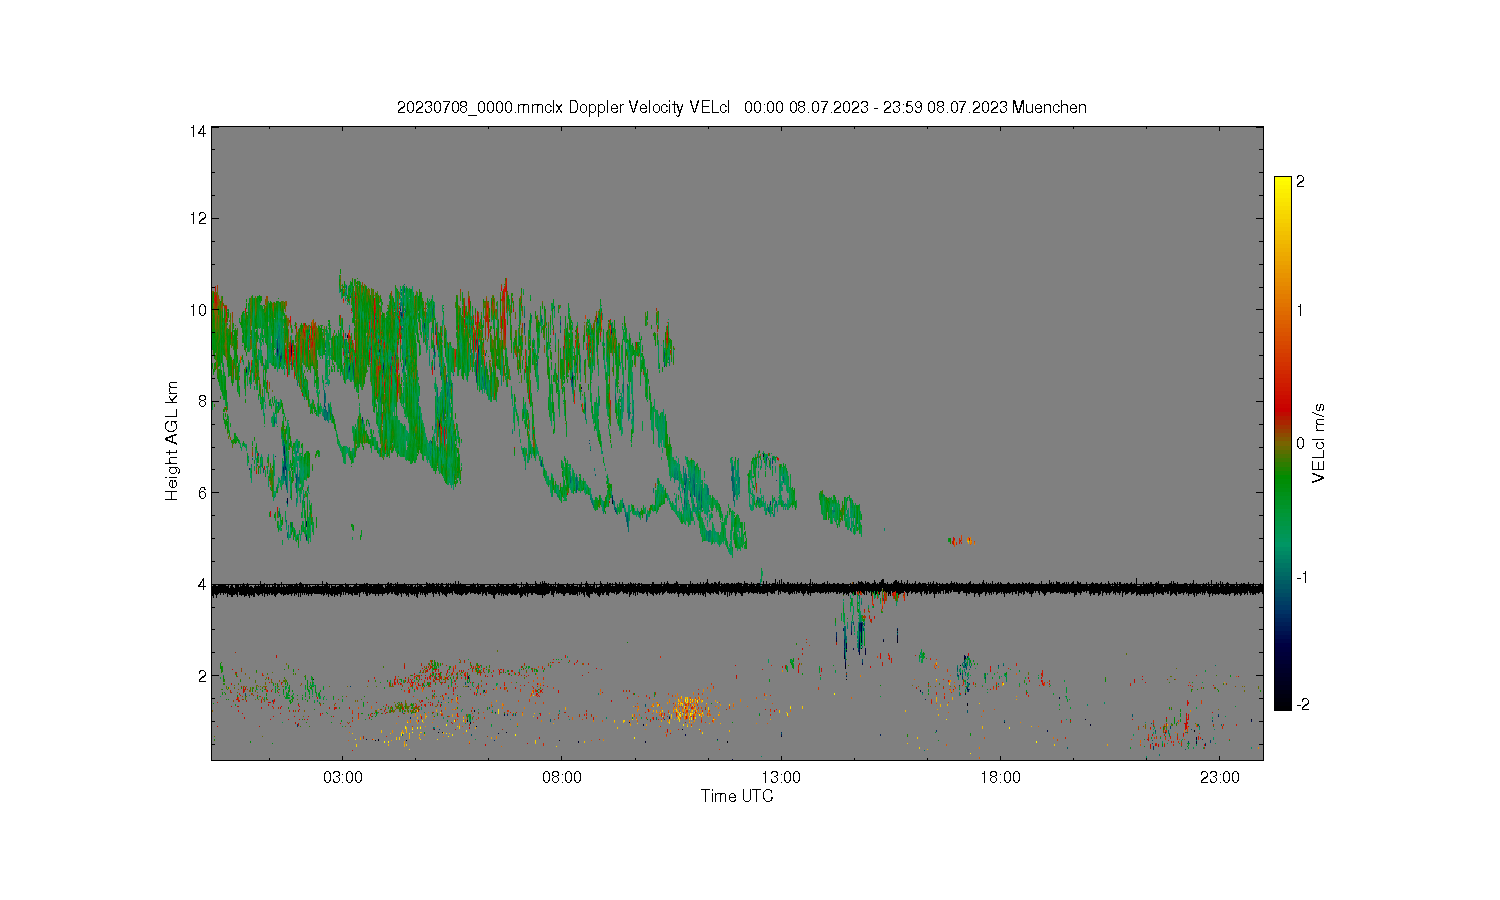Click the 12 height tick label
The height and width of the screenshot is (900, 1500).
click(x=198, y=218)
